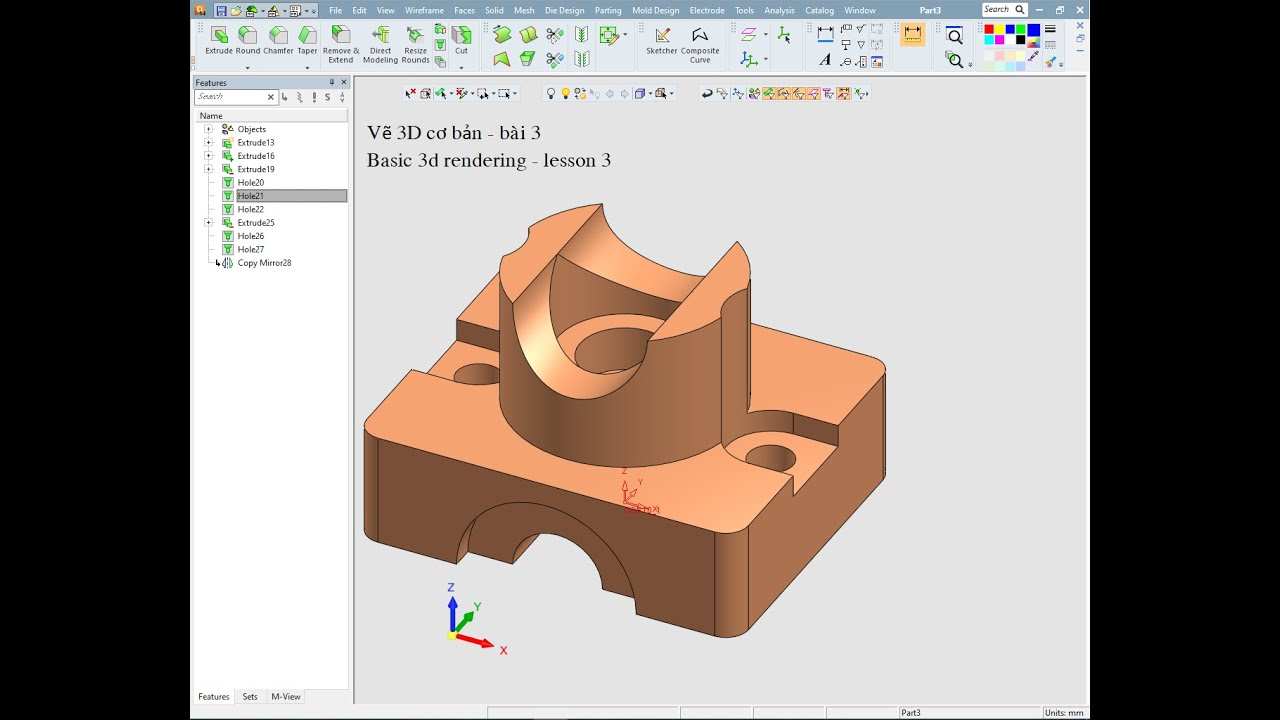Image resolution: width=1280 pixels, height=720 pixels.
Task: Switch to the M-View tab
Action: coord(286,697)
